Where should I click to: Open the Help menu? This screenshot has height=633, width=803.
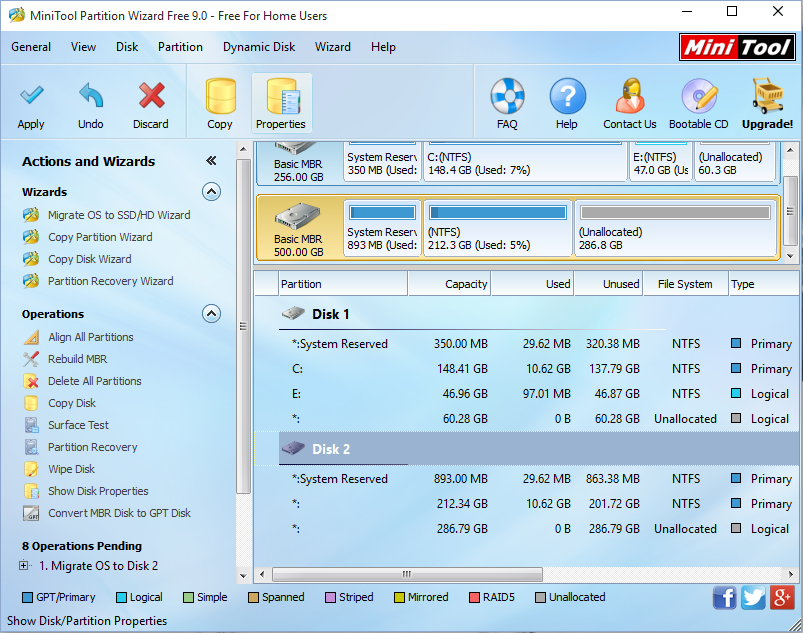[384, 47]
